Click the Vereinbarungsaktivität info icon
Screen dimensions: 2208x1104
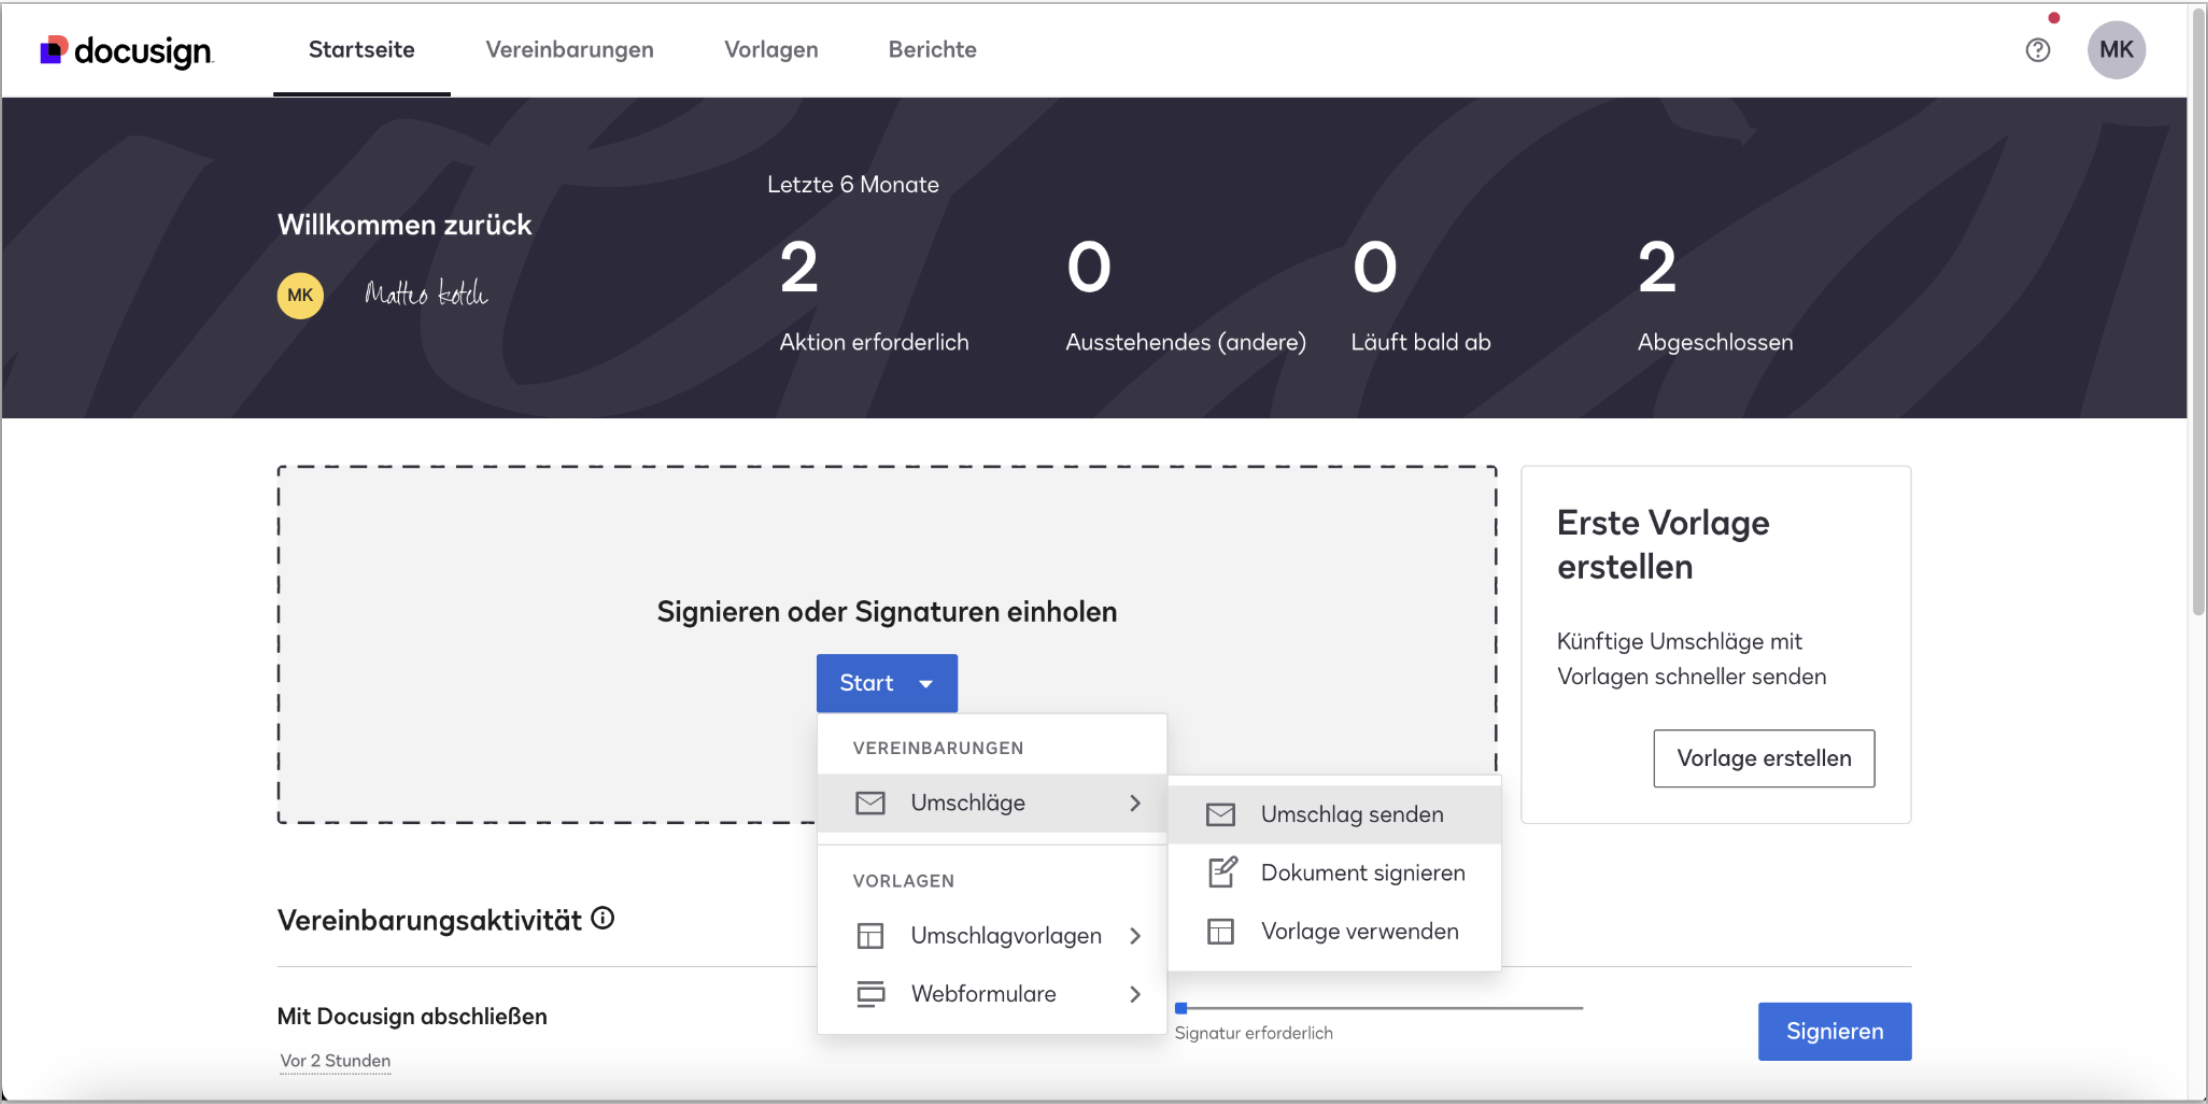tap(602, 918)
